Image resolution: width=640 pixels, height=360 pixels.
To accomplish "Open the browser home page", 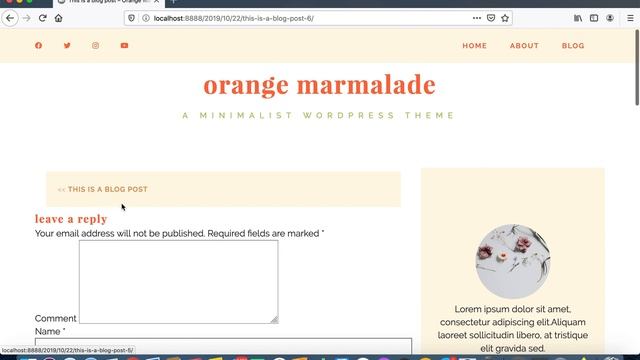I will 58,18.
